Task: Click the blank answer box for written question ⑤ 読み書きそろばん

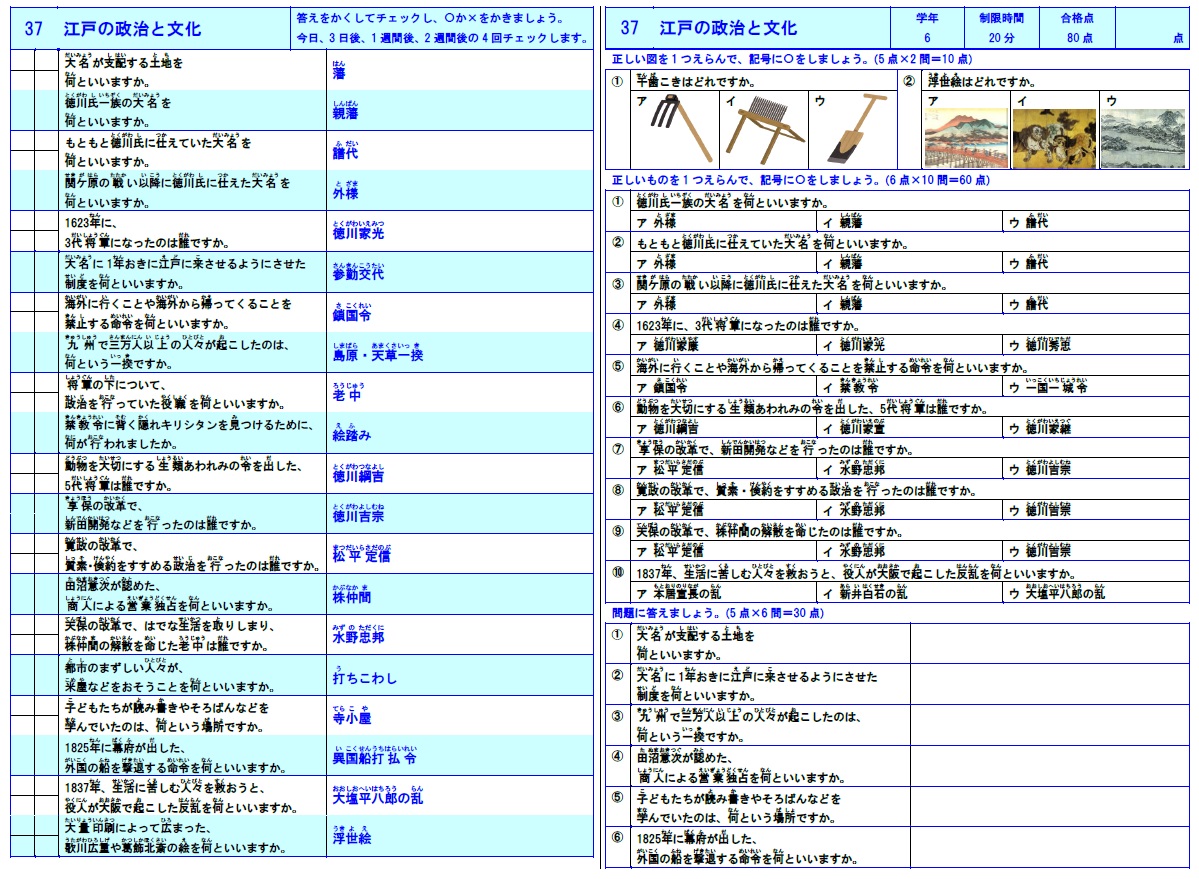Action: pyautogui.click(x=1049, y=807)
